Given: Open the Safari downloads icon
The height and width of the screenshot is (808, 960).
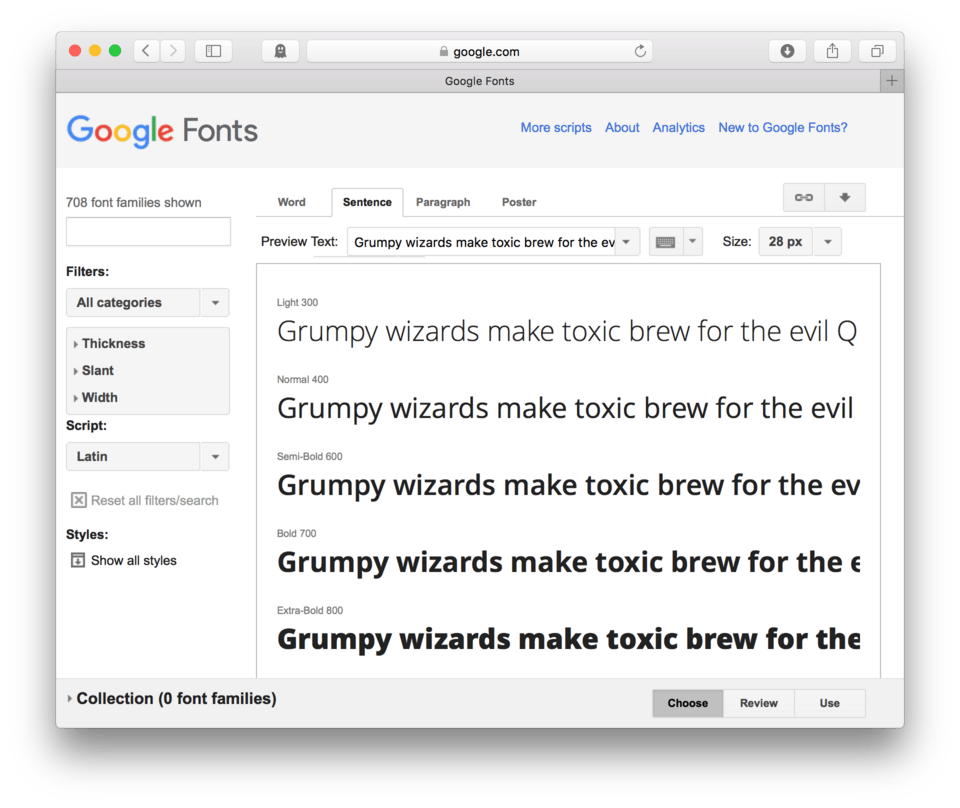Looking at the screenshot, I should [x=787, y=51].
